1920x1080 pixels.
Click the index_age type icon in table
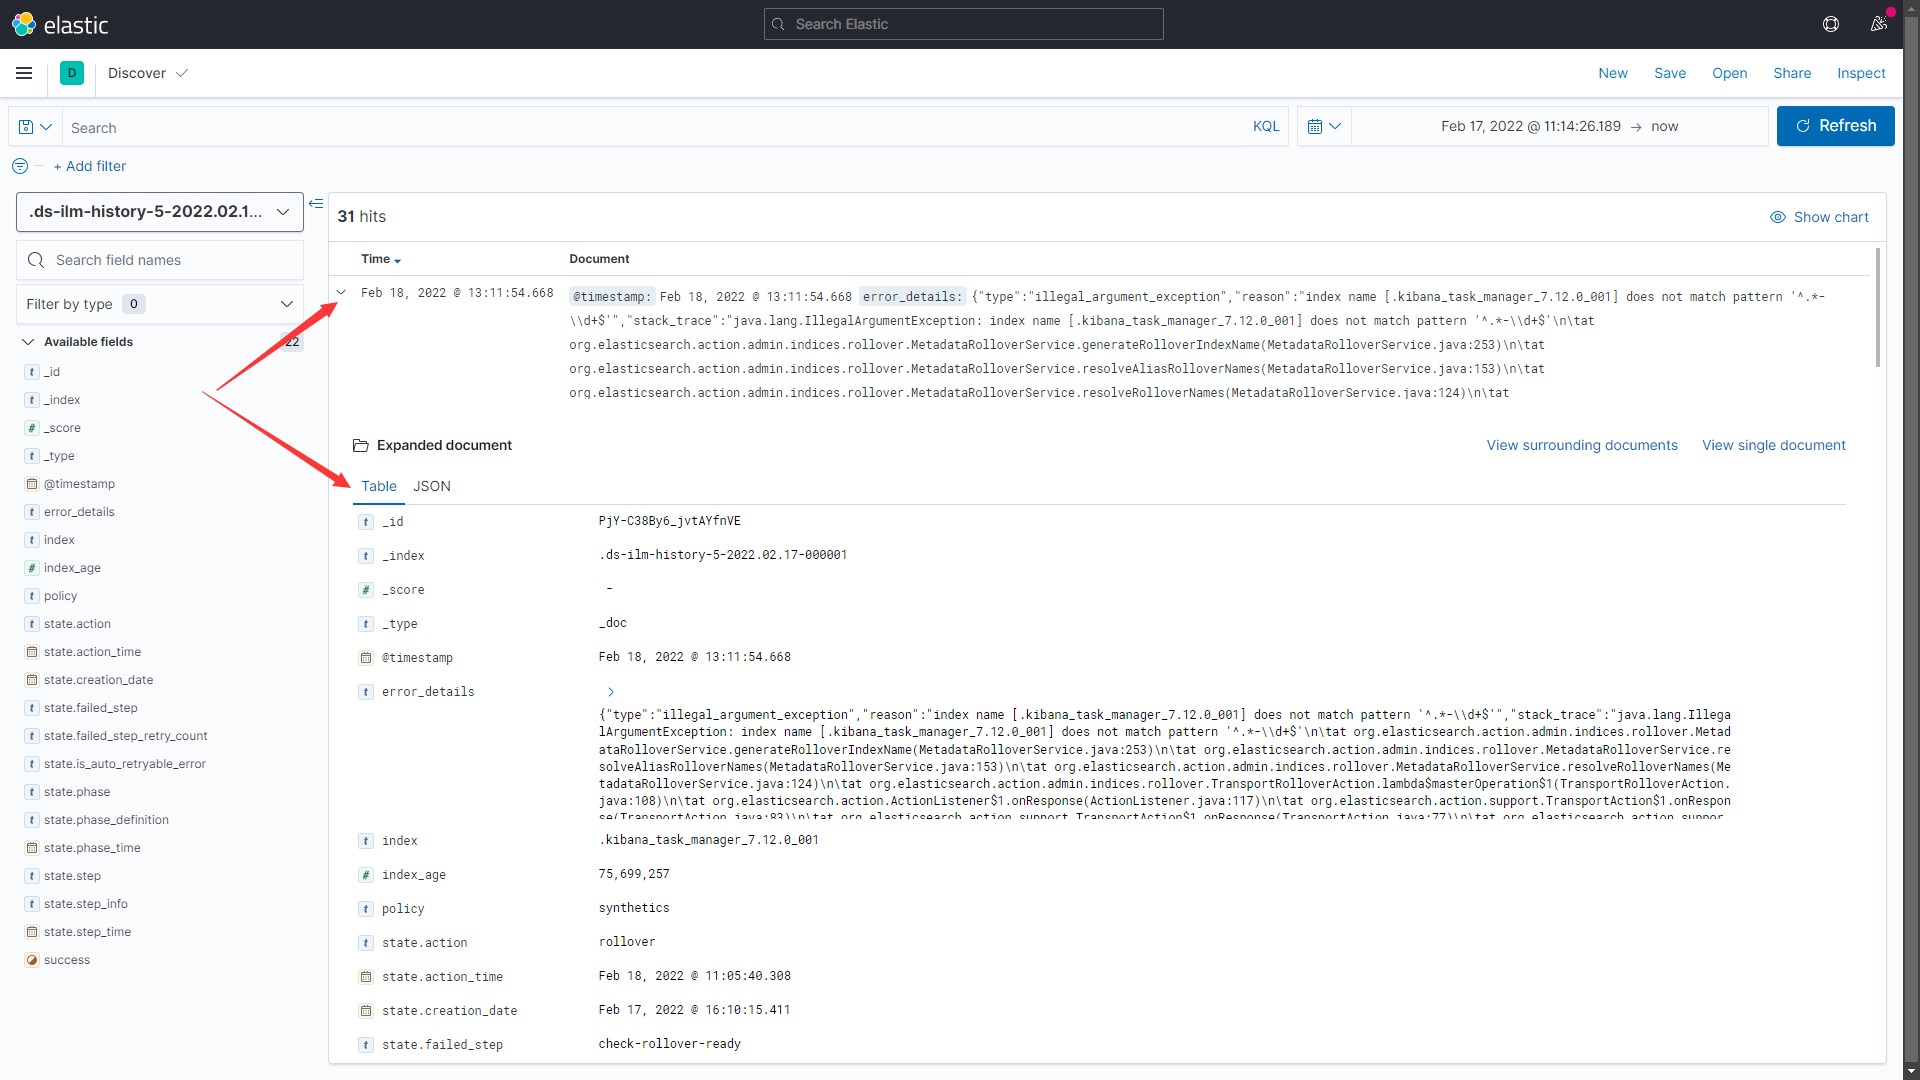coord(366,875)
